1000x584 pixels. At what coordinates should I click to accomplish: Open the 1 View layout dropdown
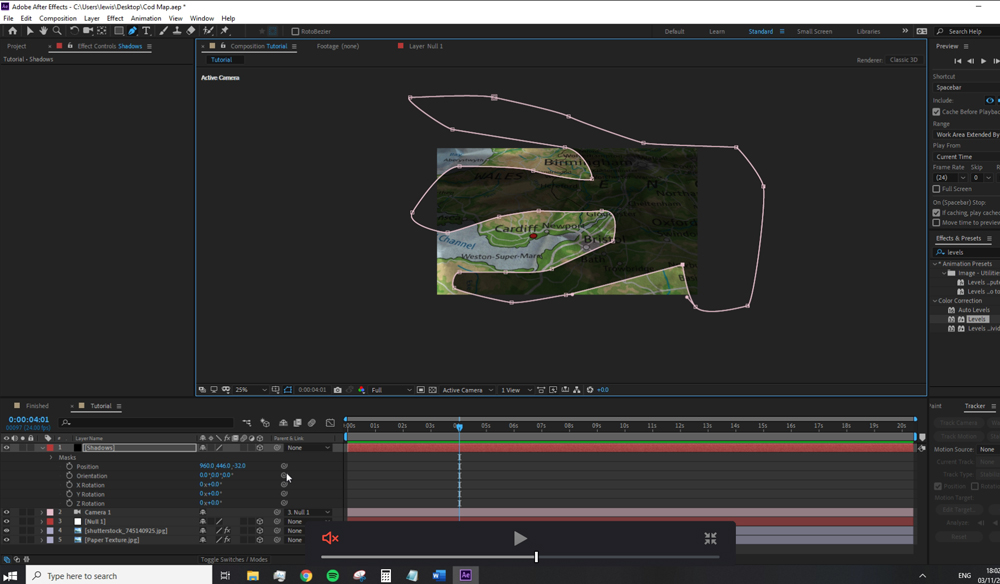(516, 390)
